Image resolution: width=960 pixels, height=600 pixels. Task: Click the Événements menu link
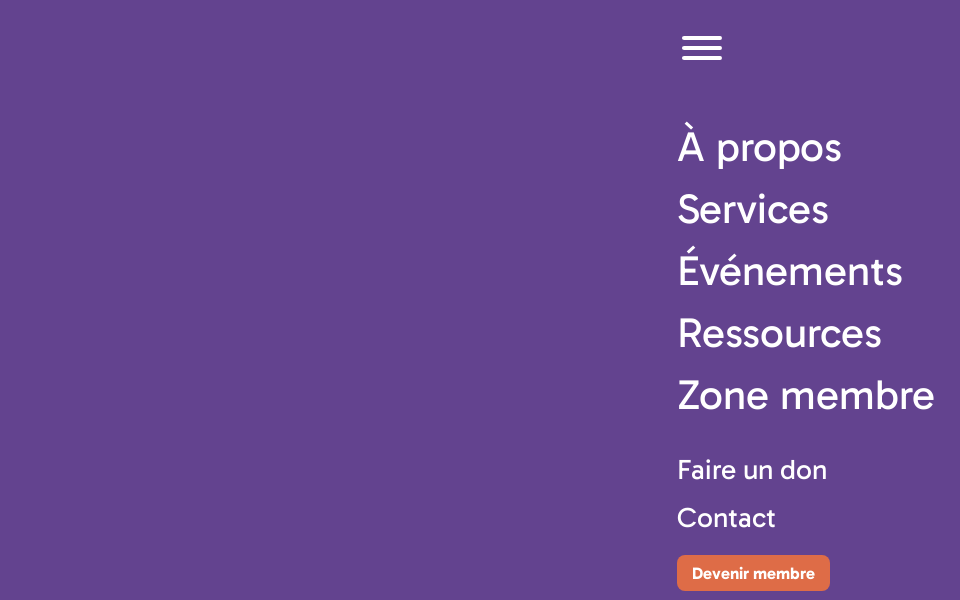point(790,272)
